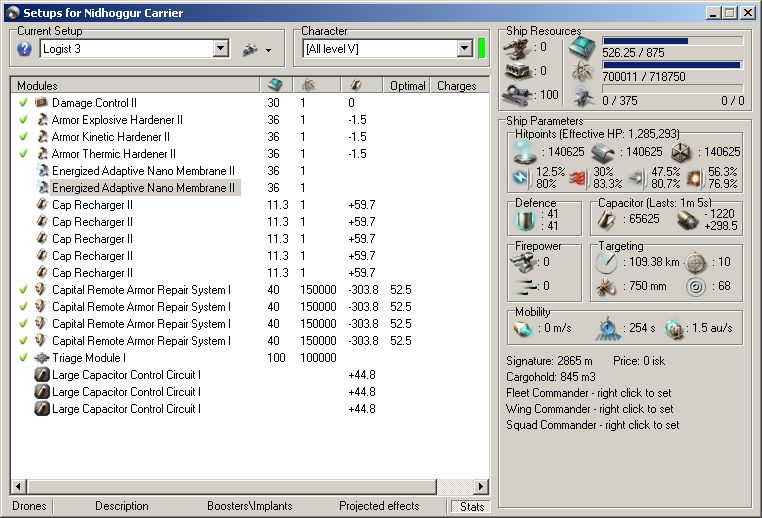Click the Triage Module I module icon

(42, 358)
